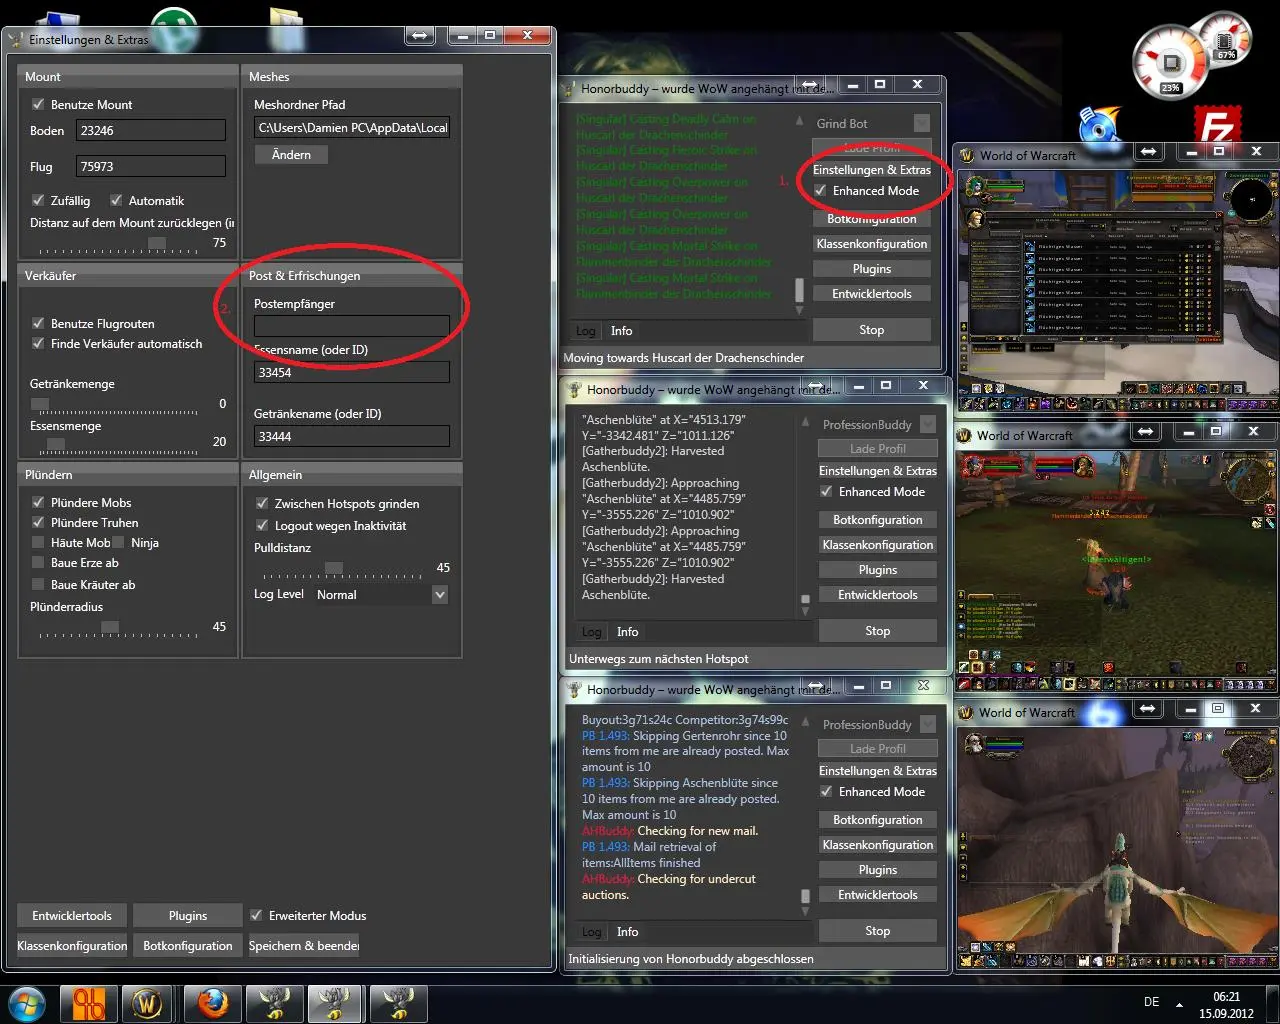Show hidden tray icons arrow
The height and width of the screenshot is (1024, 1280).
(x=1179, y=1004)
